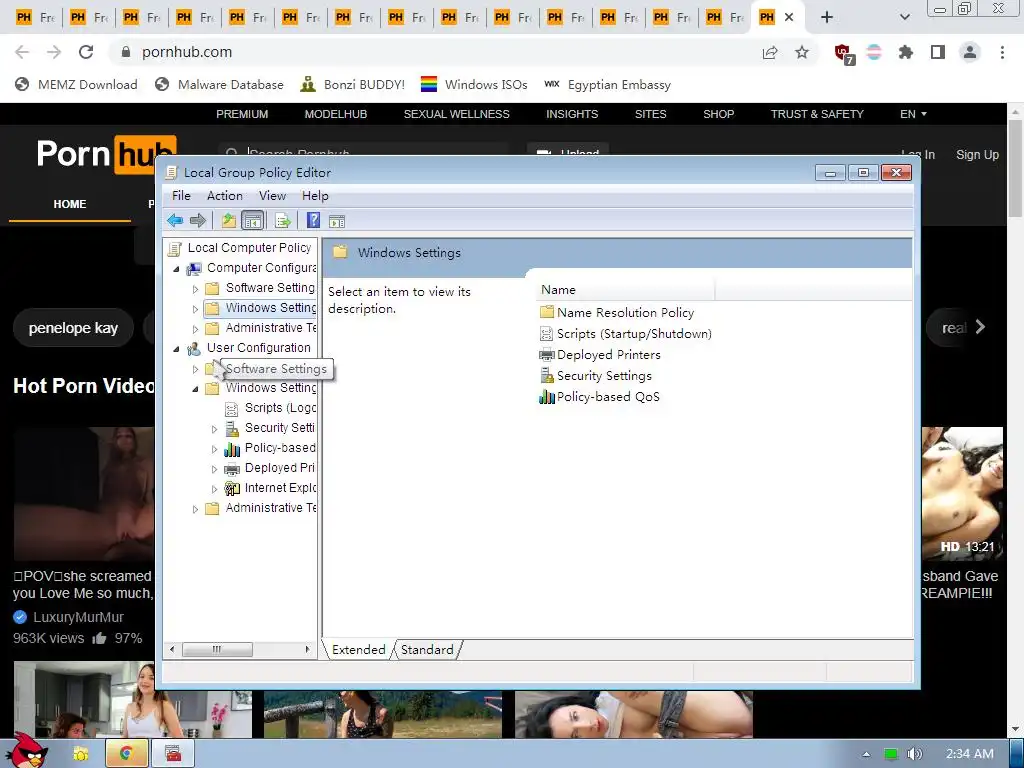Open the MEMZ Download bookmark
The height and width of the screenshot is (768, 1024).
(76, 85)
